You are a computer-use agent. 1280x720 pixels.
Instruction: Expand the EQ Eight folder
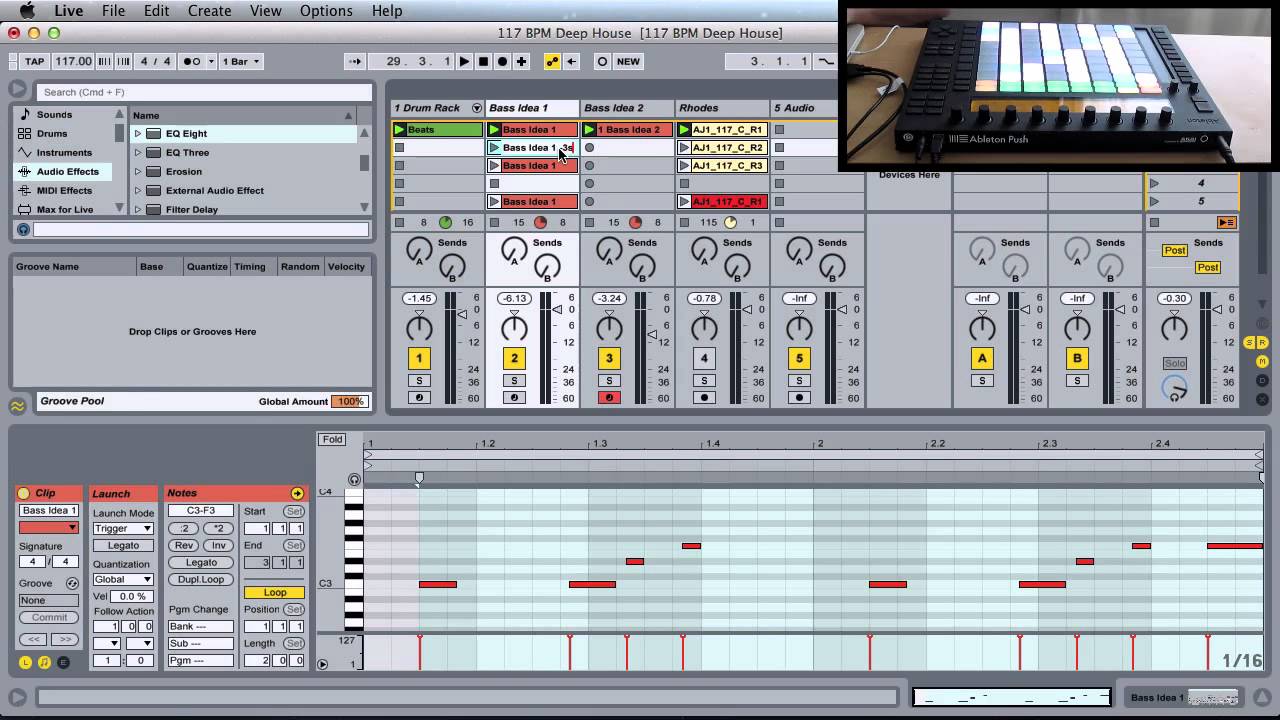pos(138,133)
